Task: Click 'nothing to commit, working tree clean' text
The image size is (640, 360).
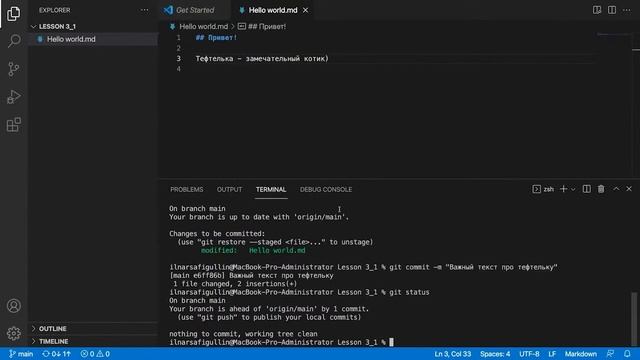Action: click(x=243, y=333)
